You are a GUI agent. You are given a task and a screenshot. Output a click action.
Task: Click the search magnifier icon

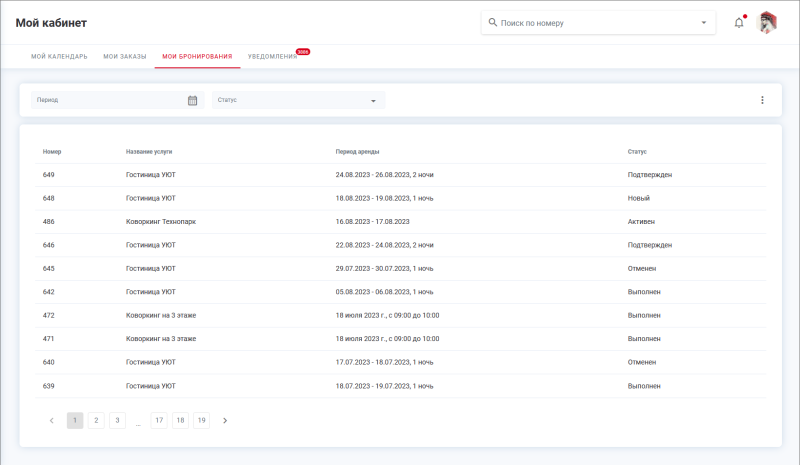tap(492, 22)
